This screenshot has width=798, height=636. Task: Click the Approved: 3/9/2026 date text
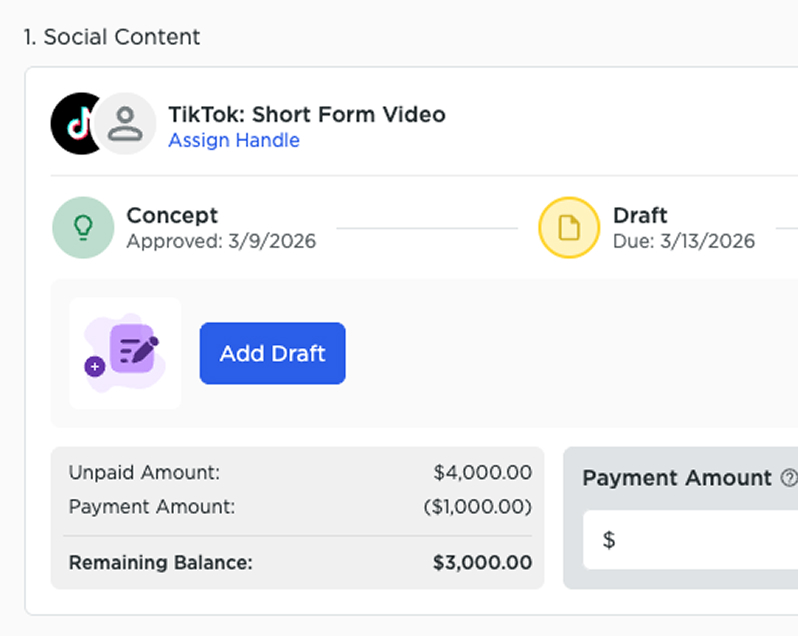click(x=221, y=241)
